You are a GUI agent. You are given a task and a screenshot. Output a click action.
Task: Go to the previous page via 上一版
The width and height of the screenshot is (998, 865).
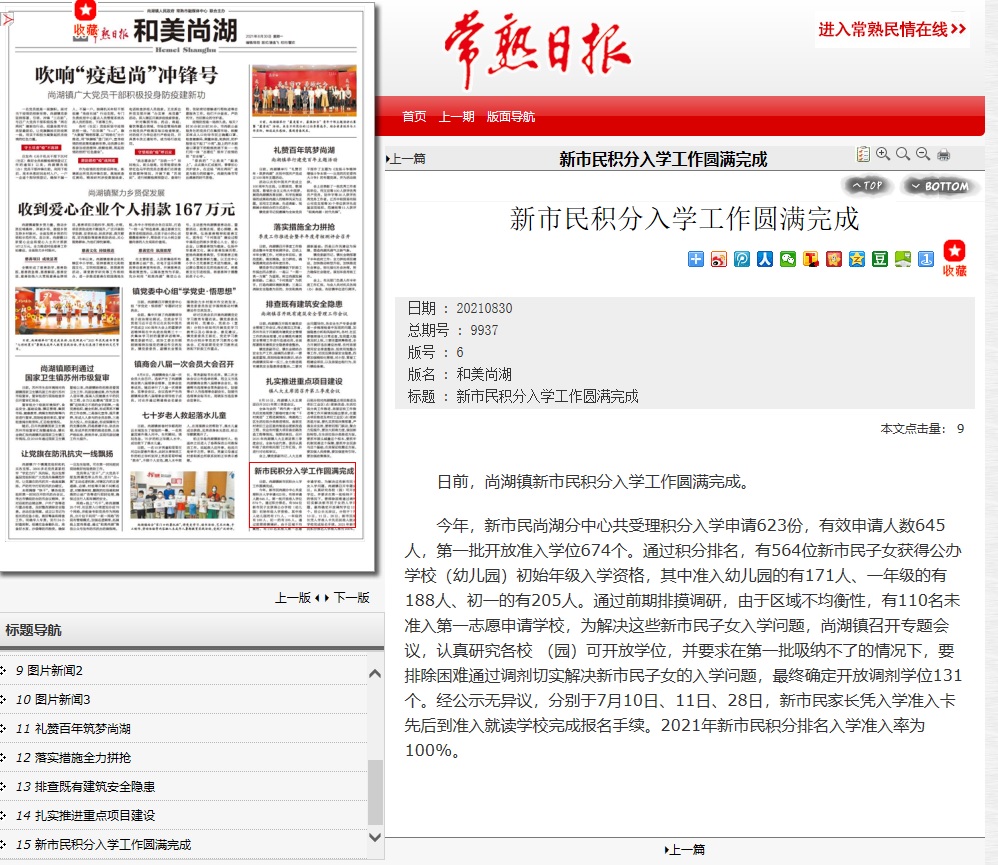[x=293, y=598]
